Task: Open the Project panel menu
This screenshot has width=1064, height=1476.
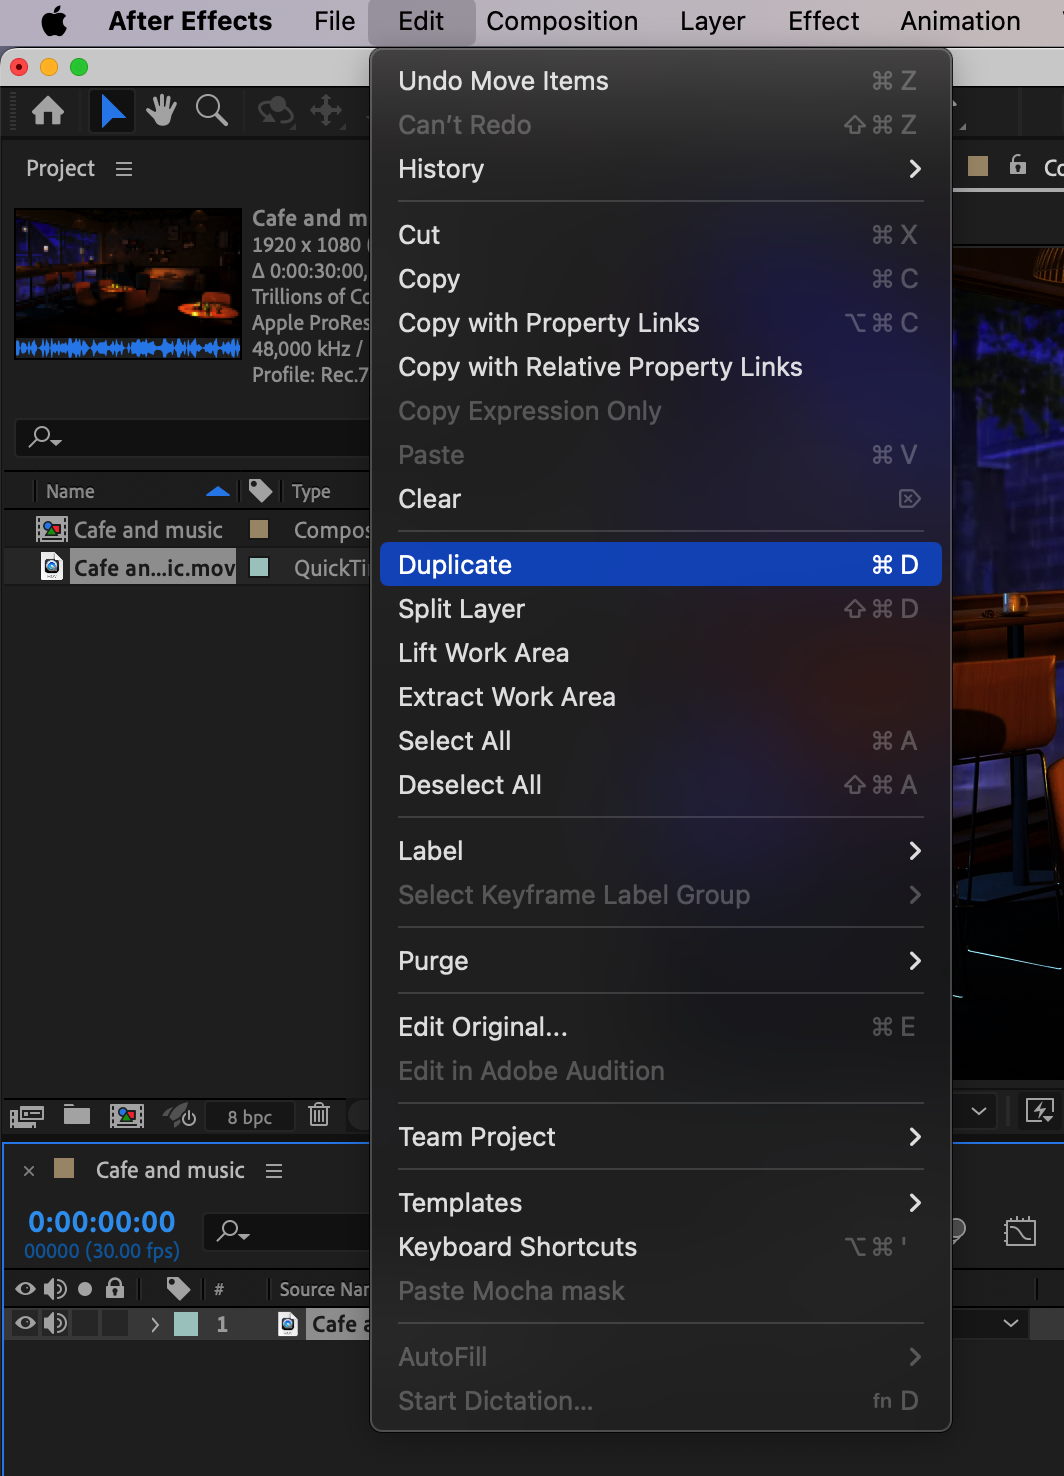Action: click(x=124, y=169)
